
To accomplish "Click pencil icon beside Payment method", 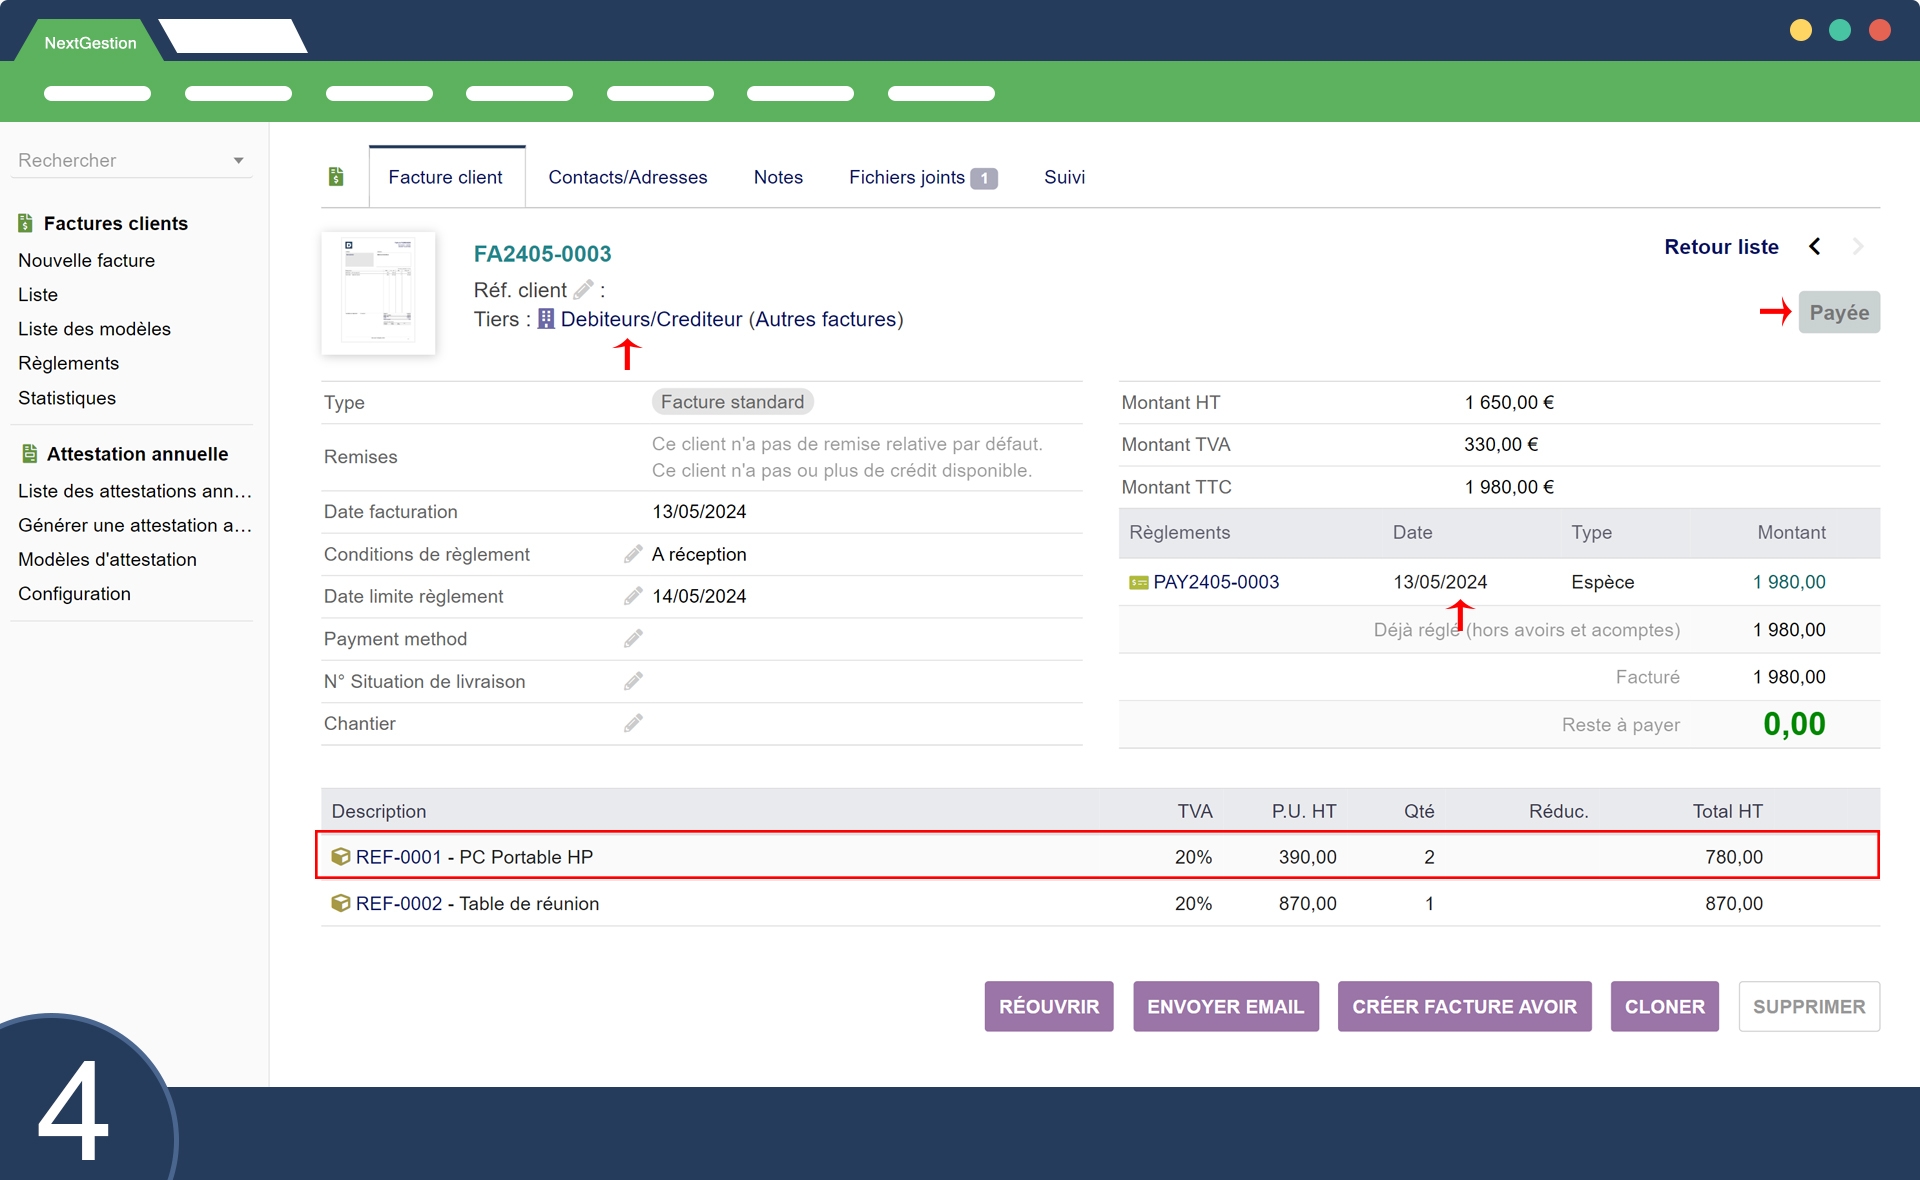I will click(633, 639).
